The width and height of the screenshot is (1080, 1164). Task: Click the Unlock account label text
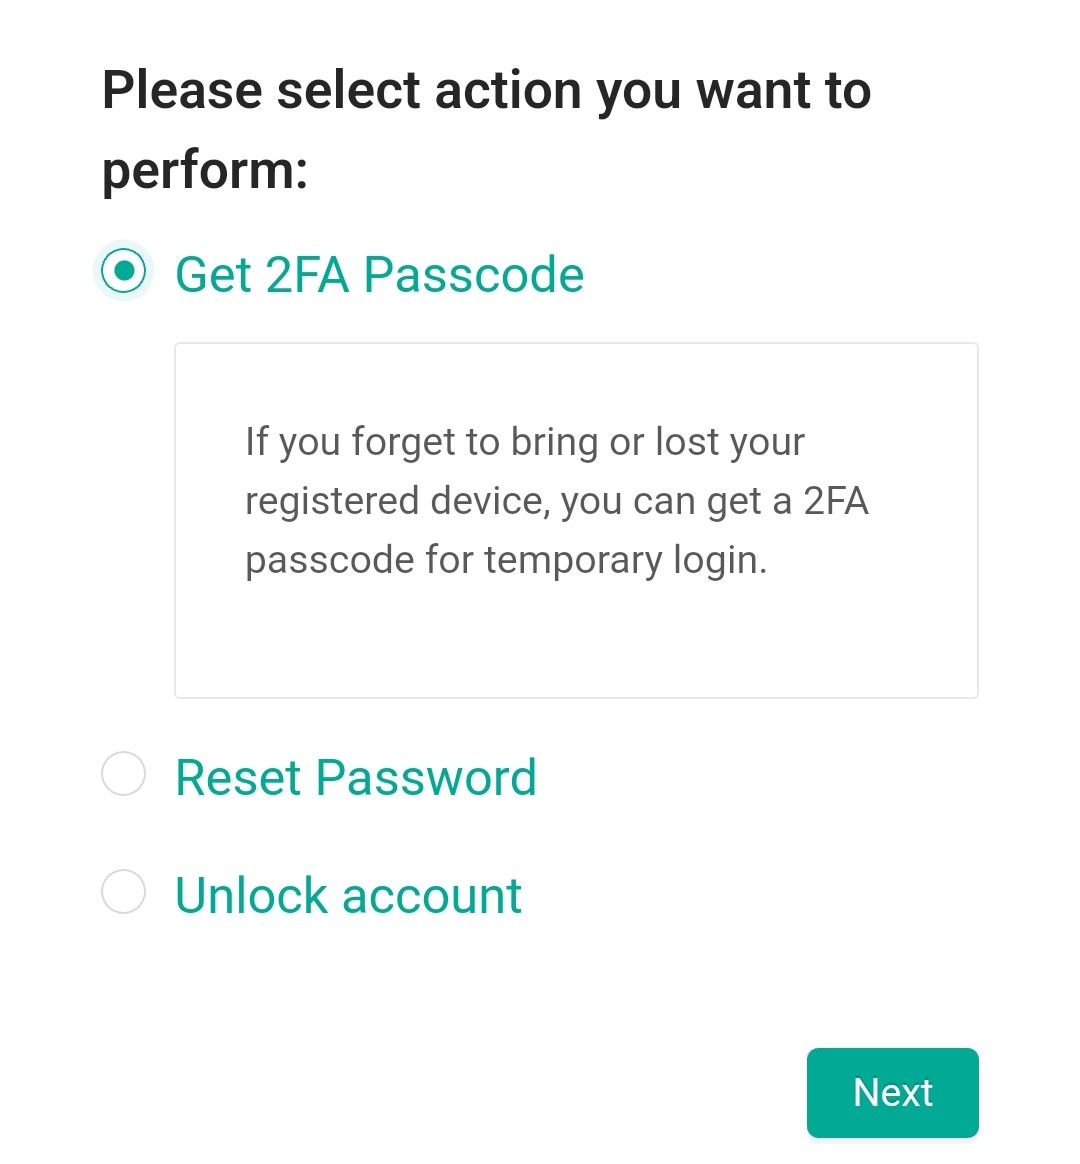(347, 895)
